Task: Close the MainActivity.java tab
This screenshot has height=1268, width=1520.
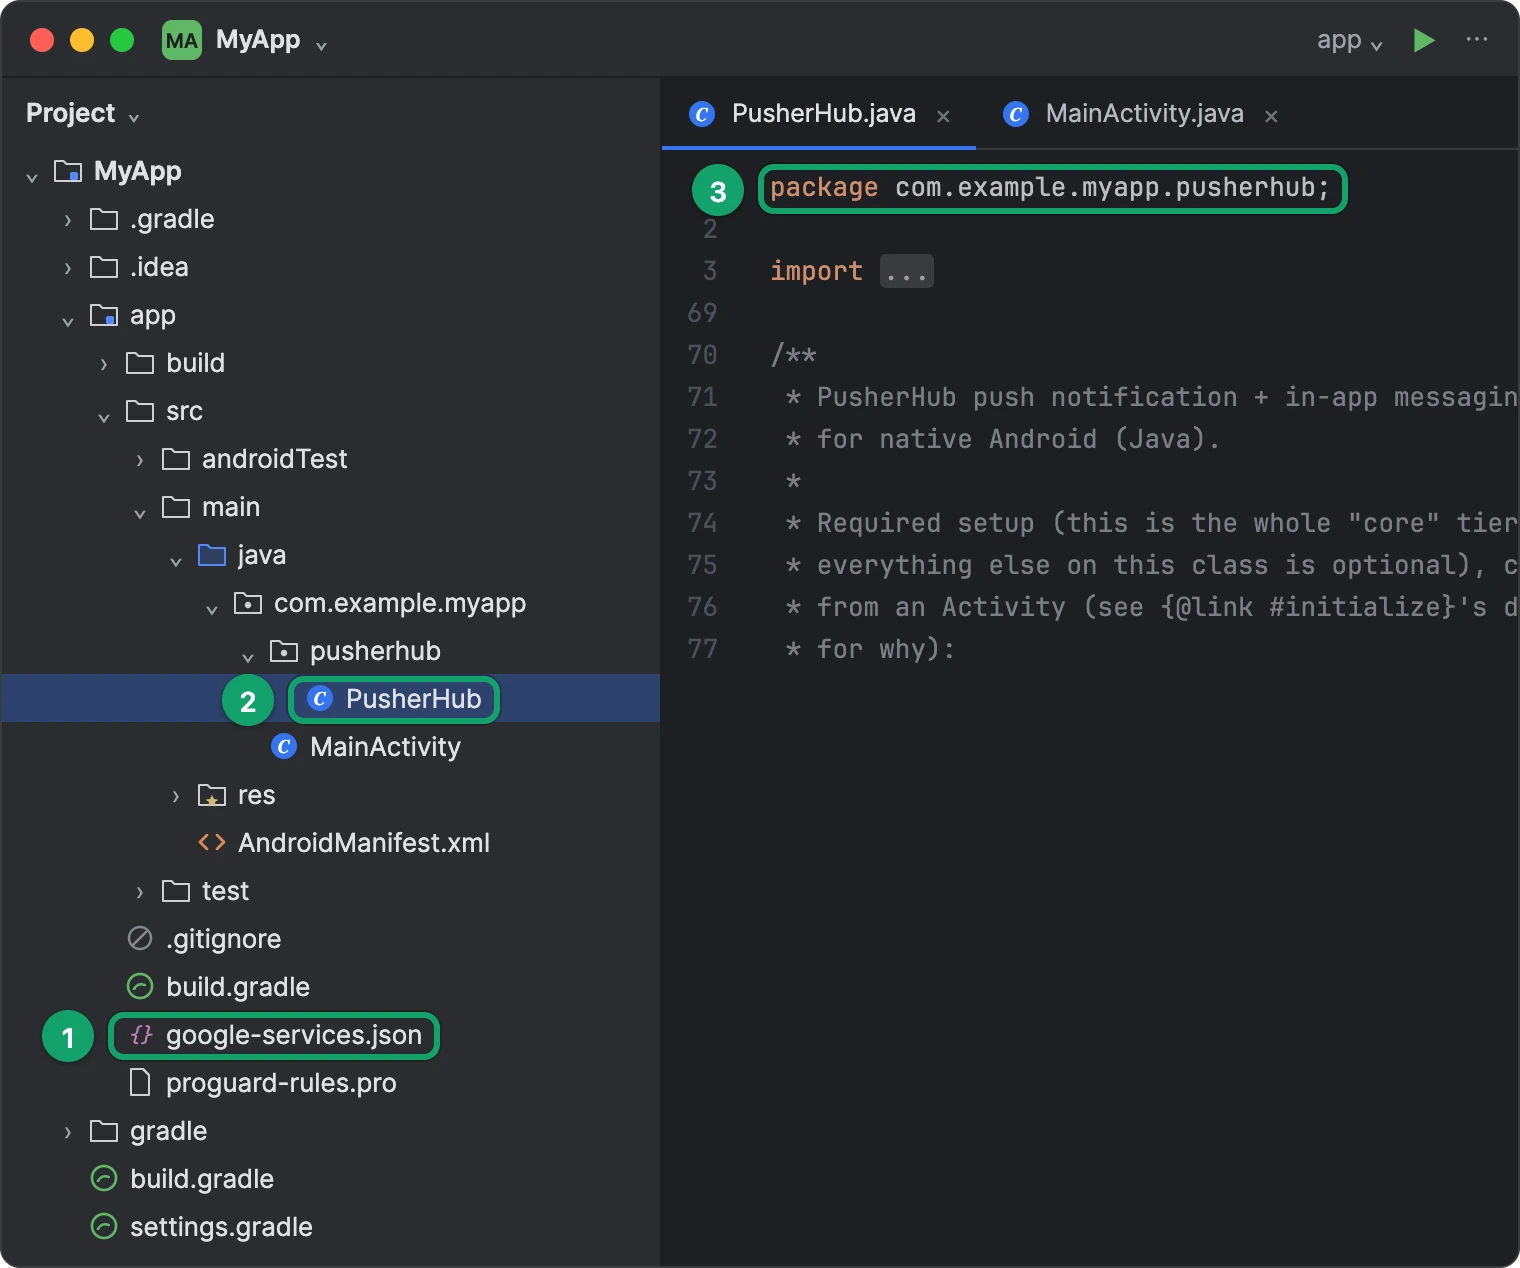Action: point(1271,116)
